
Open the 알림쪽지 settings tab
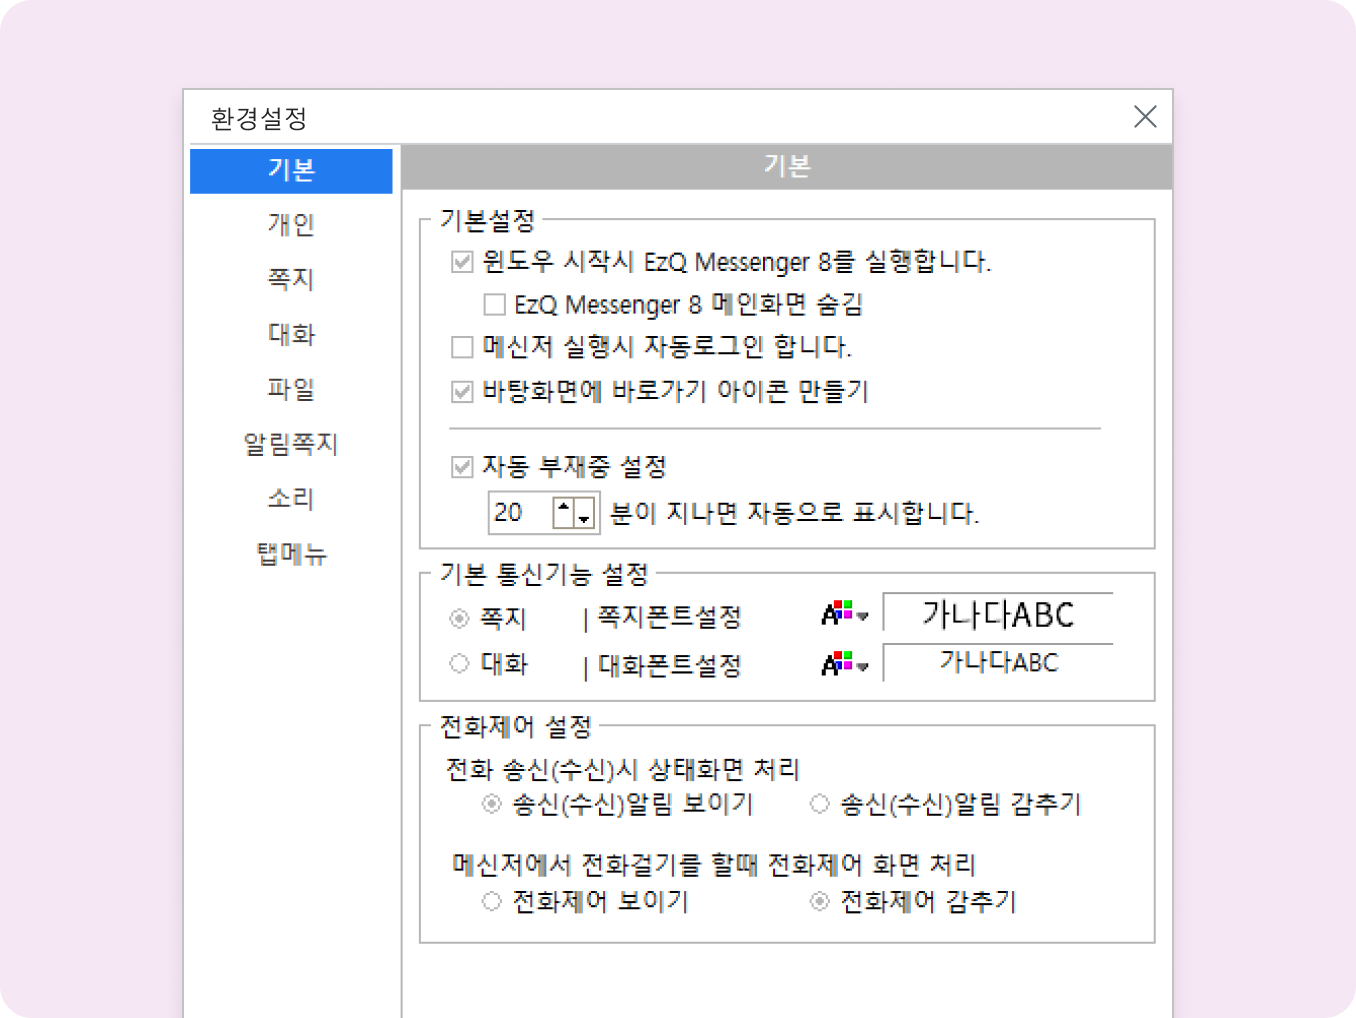291,444
